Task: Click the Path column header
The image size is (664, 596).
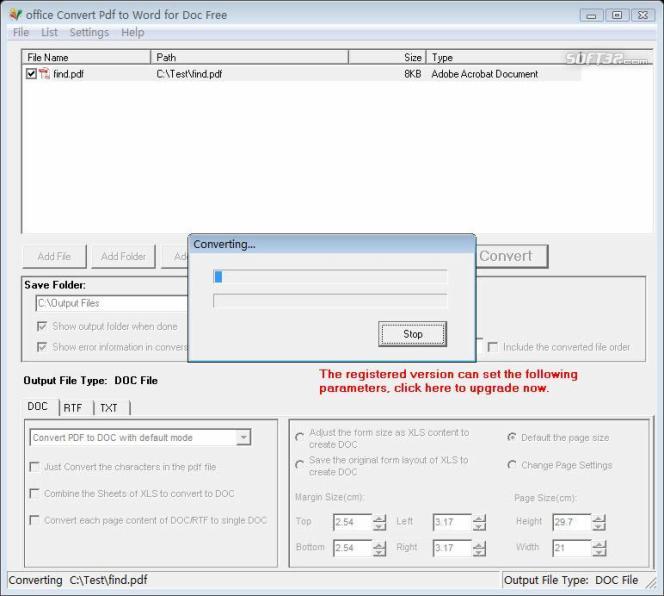Action: pos(249,57)
